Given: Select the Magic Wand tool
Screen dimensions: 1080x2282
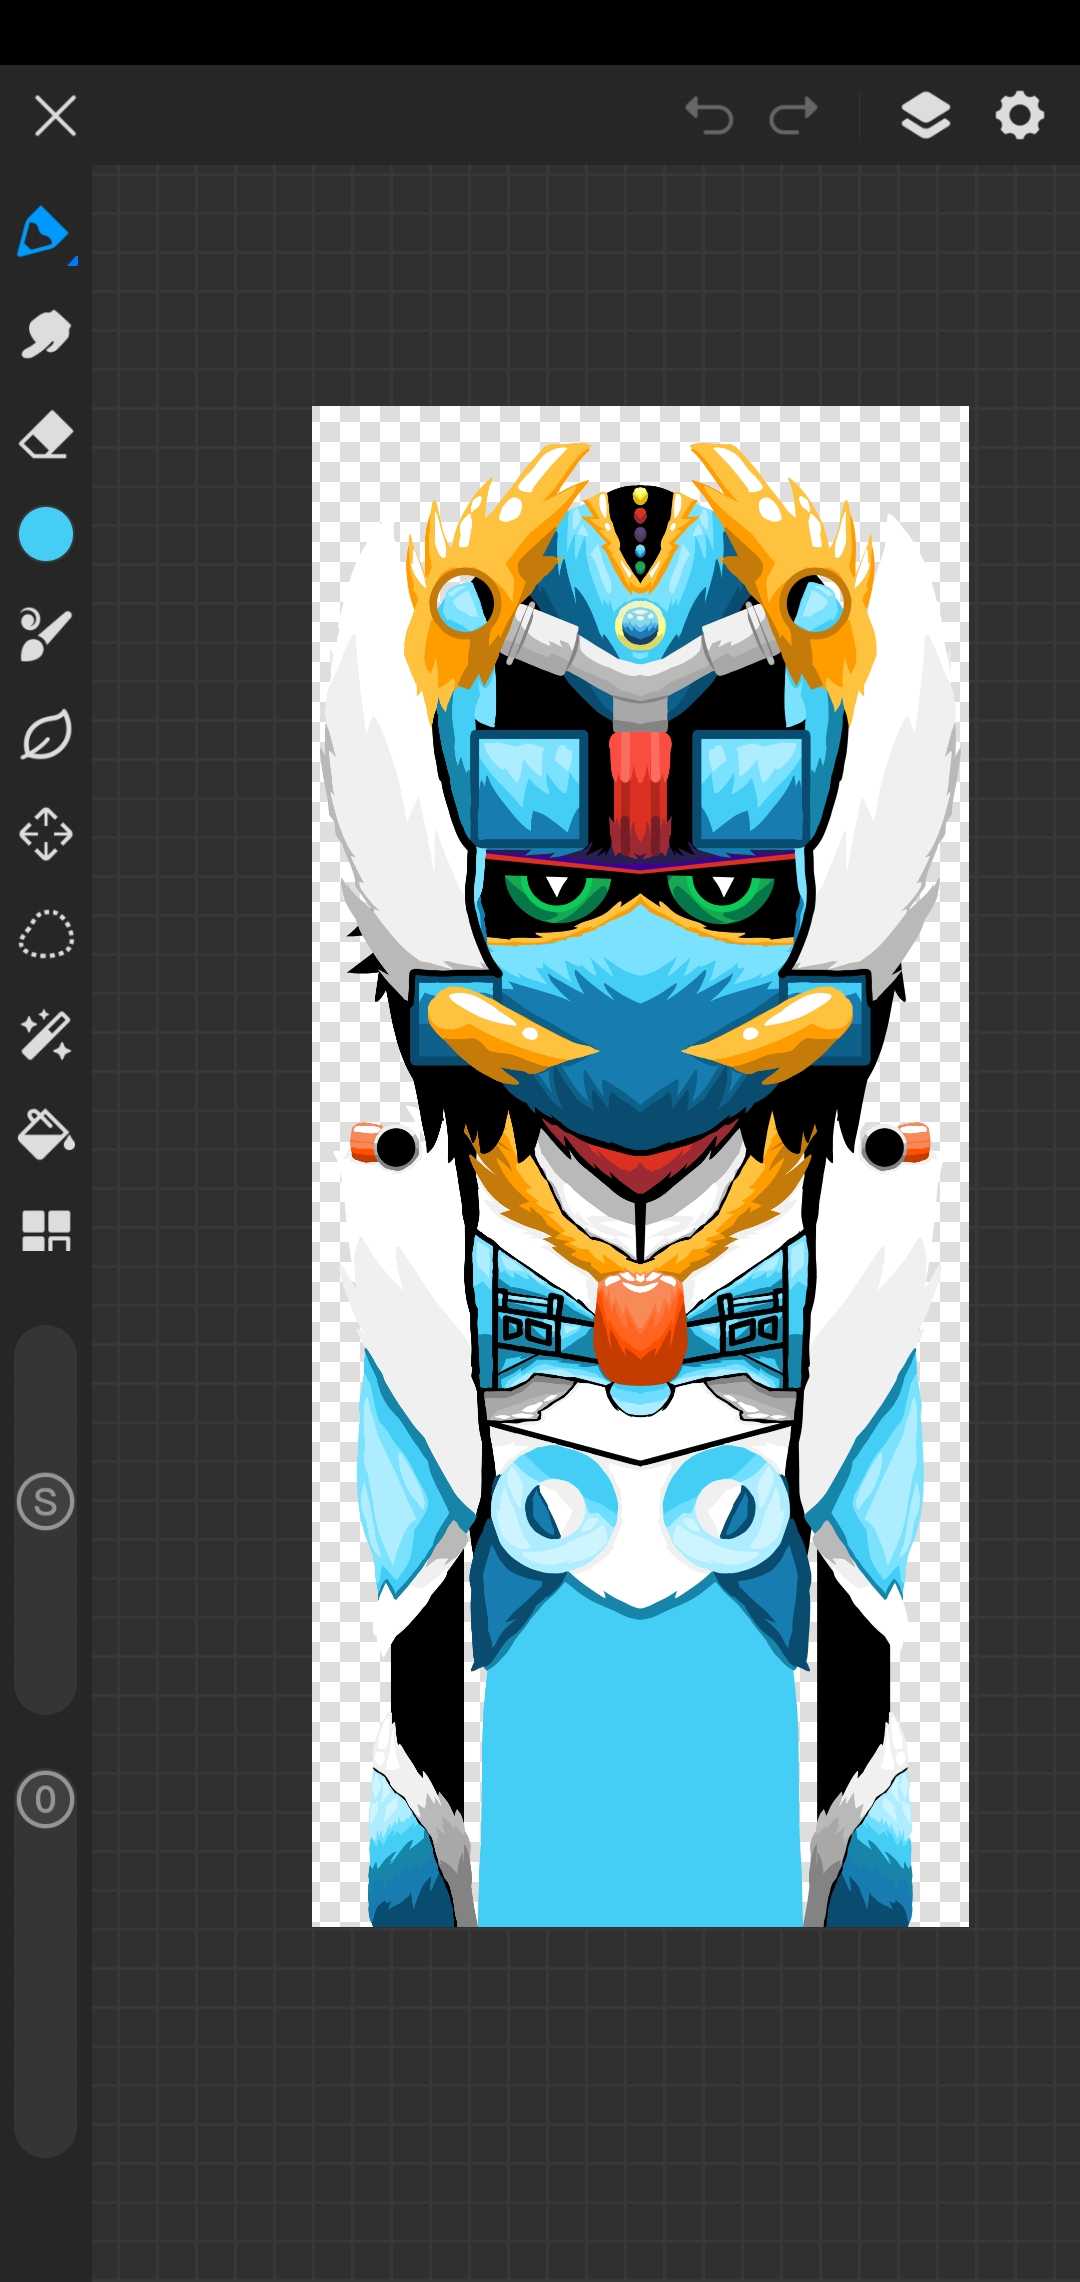Looking at the screenshot, I should [46, 1035].
